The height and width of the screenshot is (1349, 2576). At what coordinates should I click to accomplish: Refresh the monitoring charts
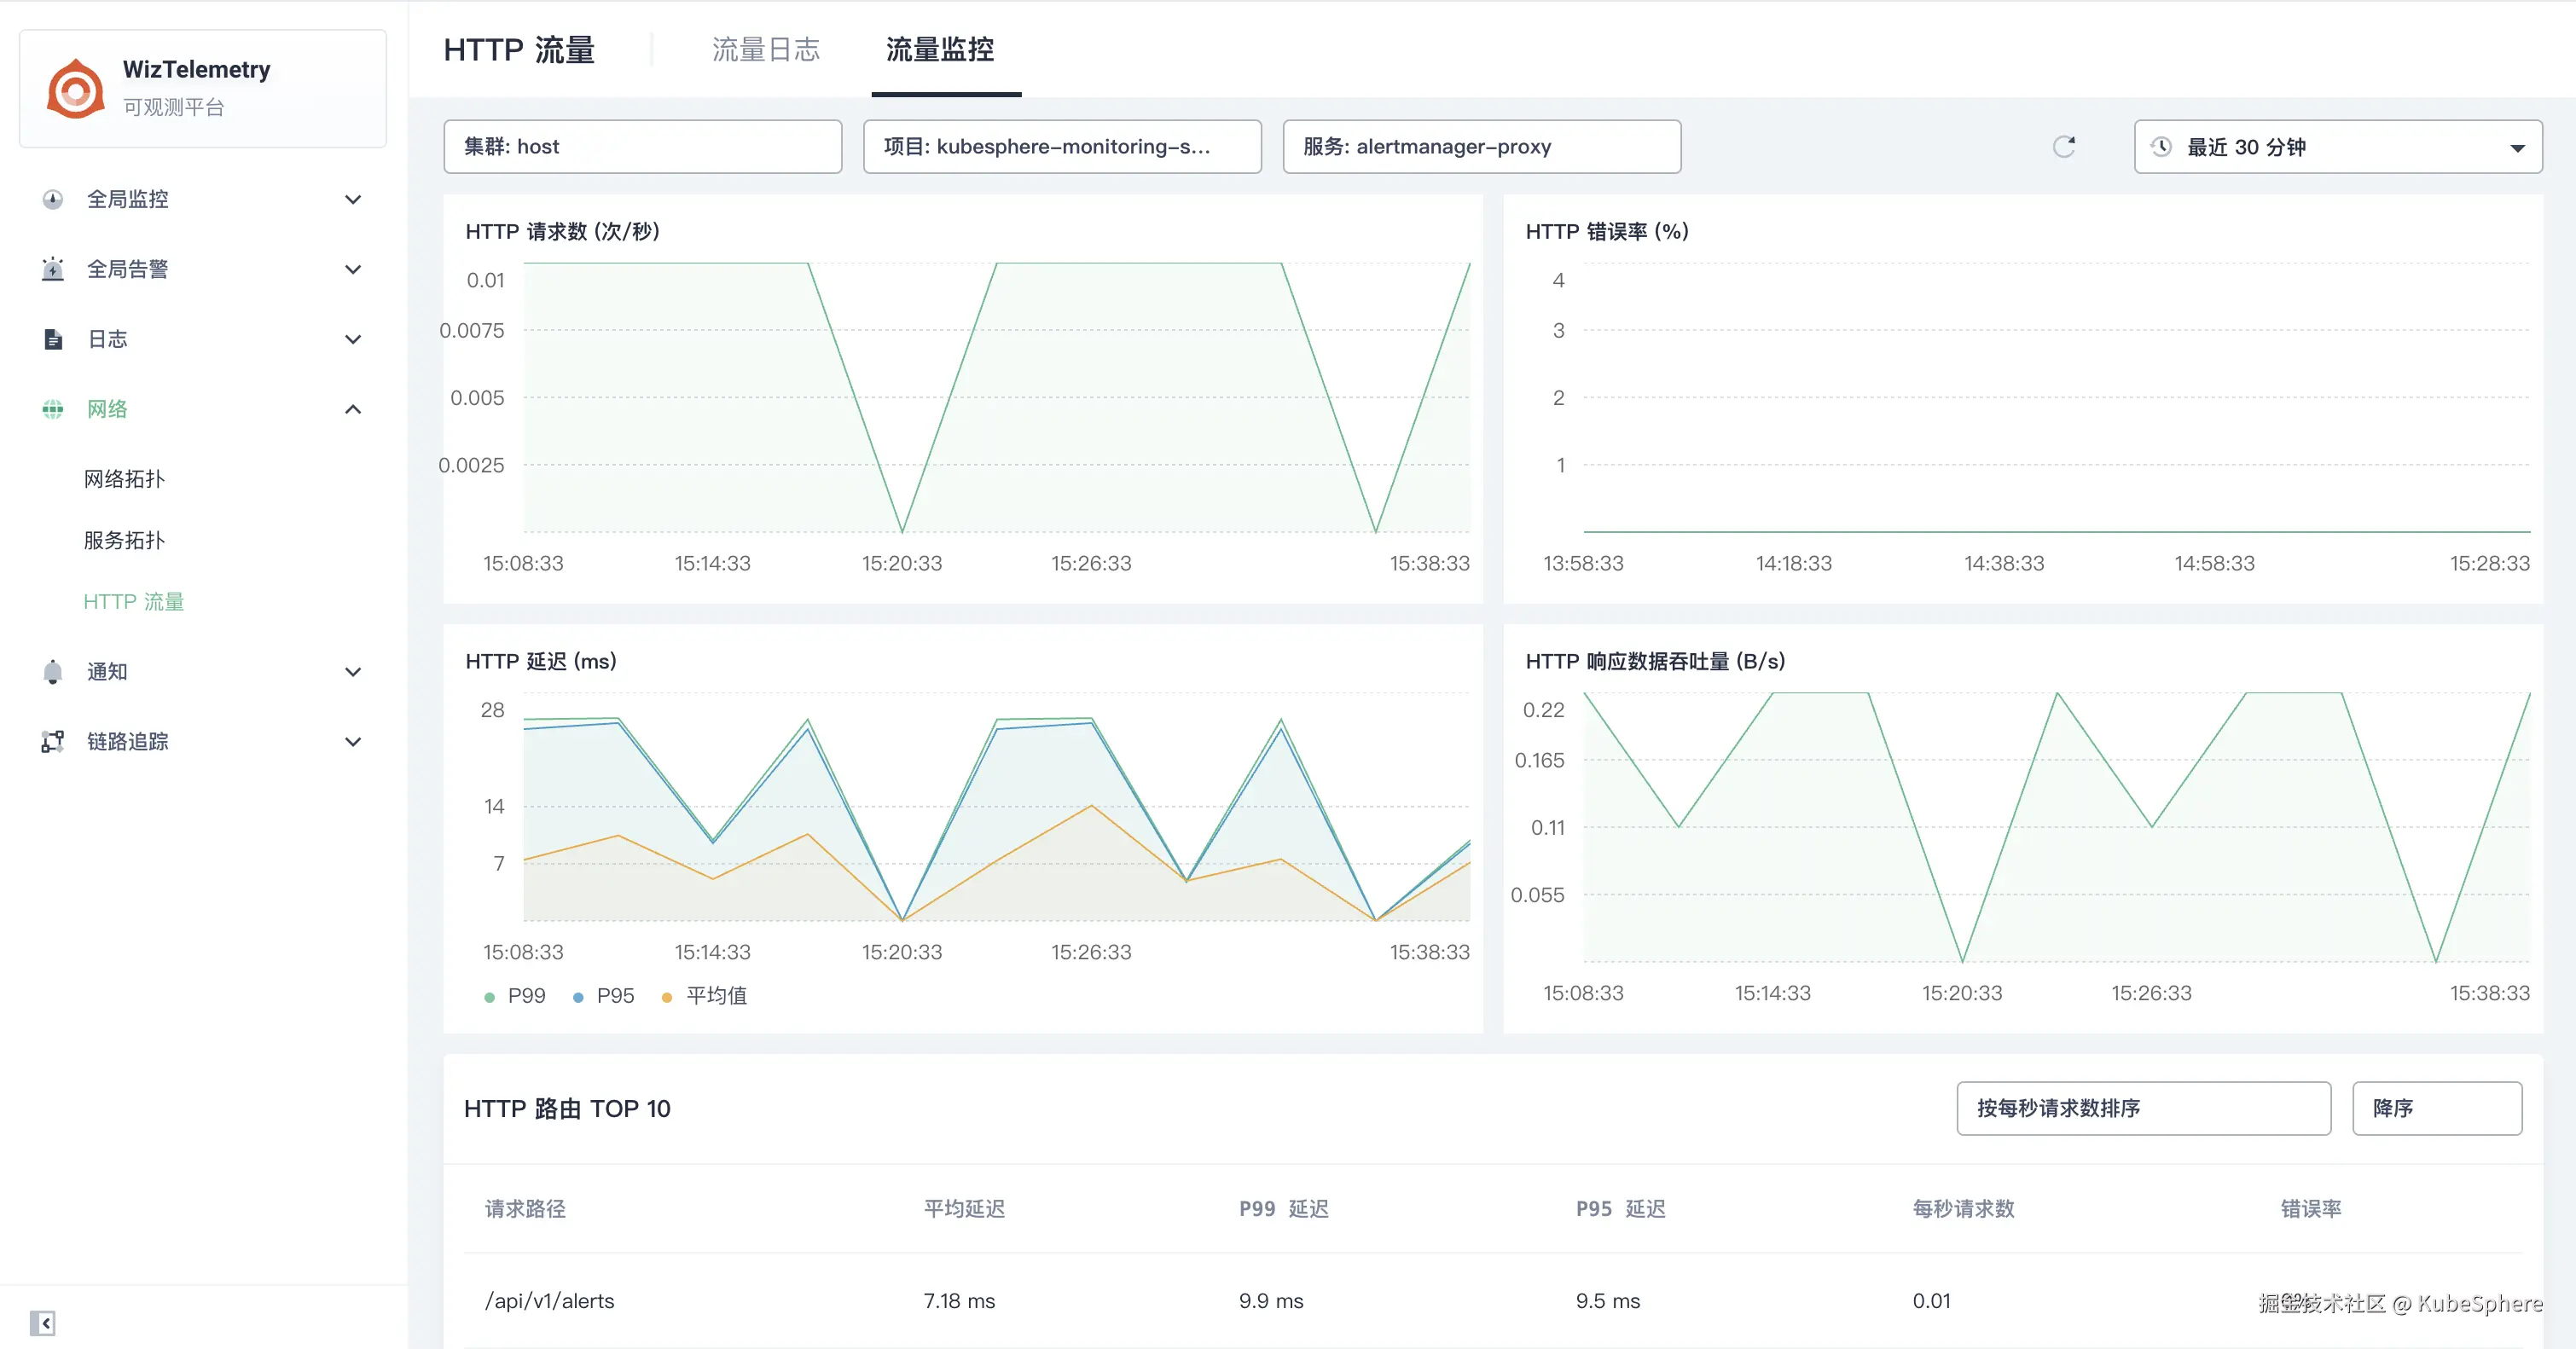click(2064, 147)
